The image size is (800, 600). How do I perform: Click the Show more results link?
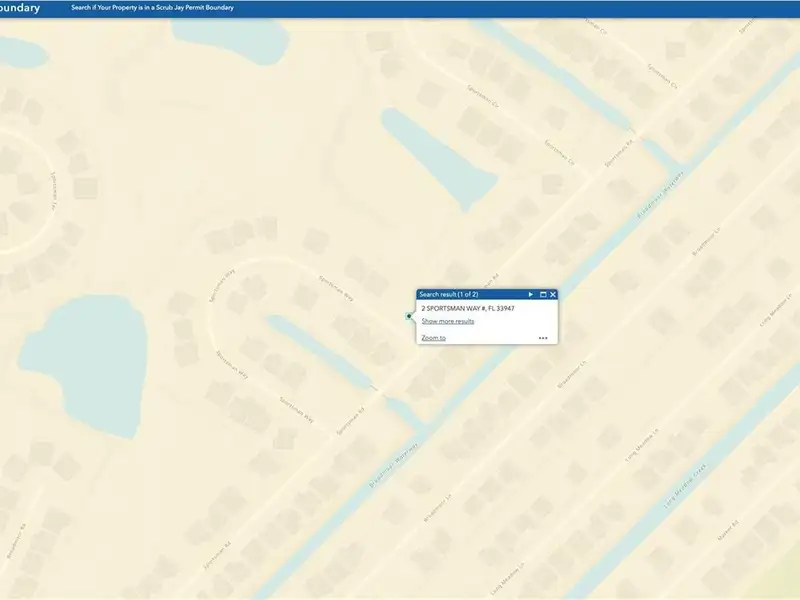tap(447, 321)
